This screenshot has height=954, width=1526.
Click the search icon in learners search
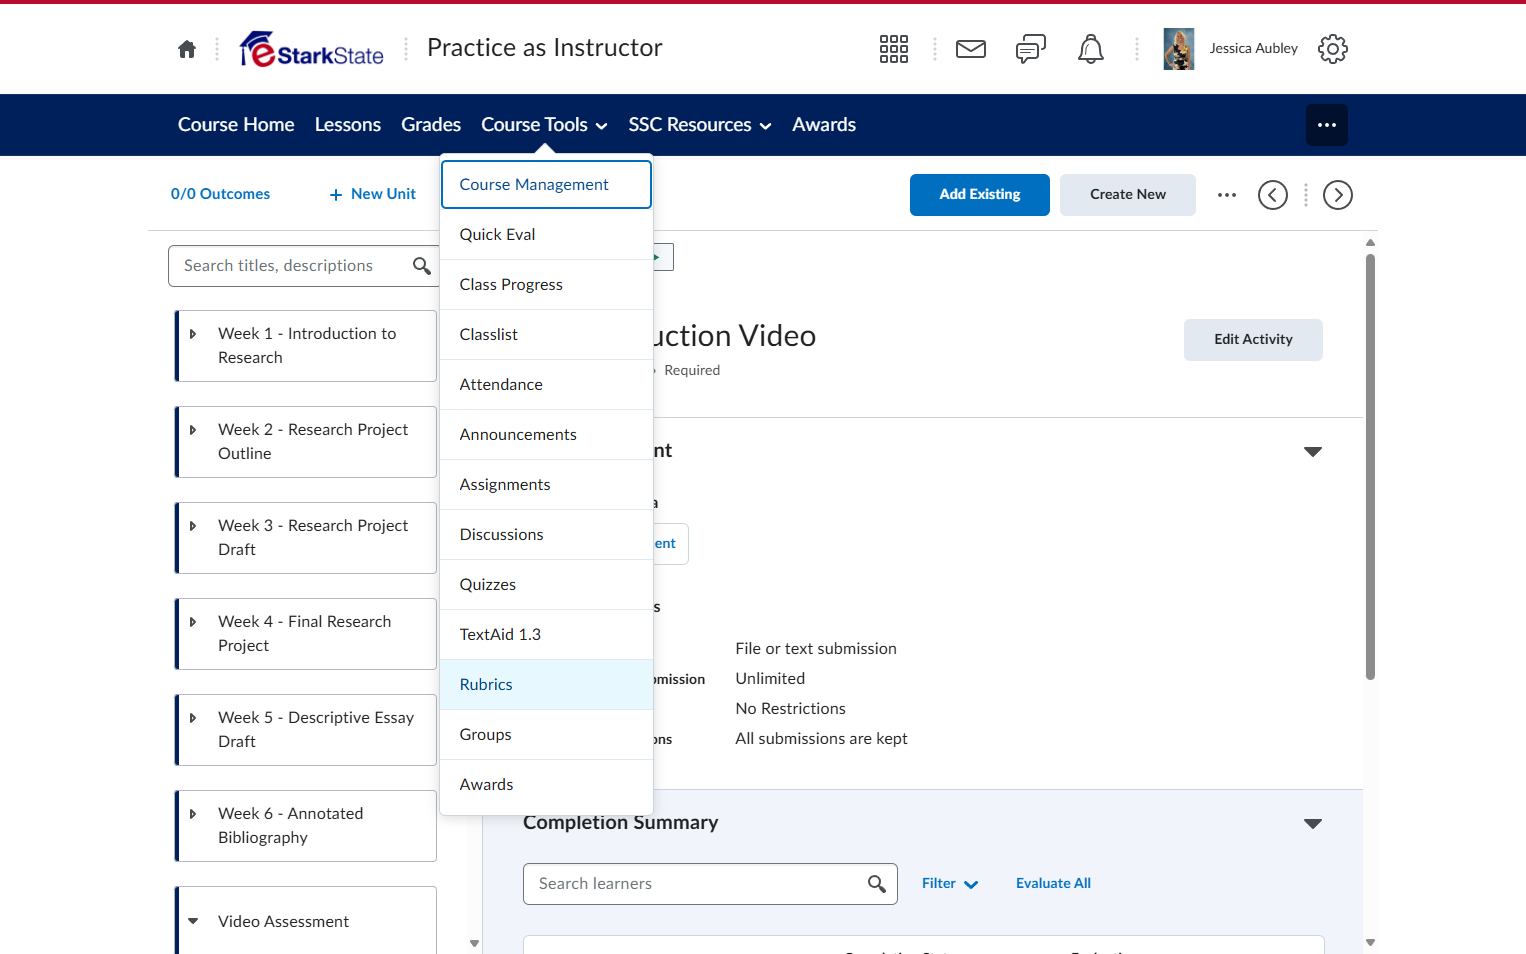[x=877, y=884]
